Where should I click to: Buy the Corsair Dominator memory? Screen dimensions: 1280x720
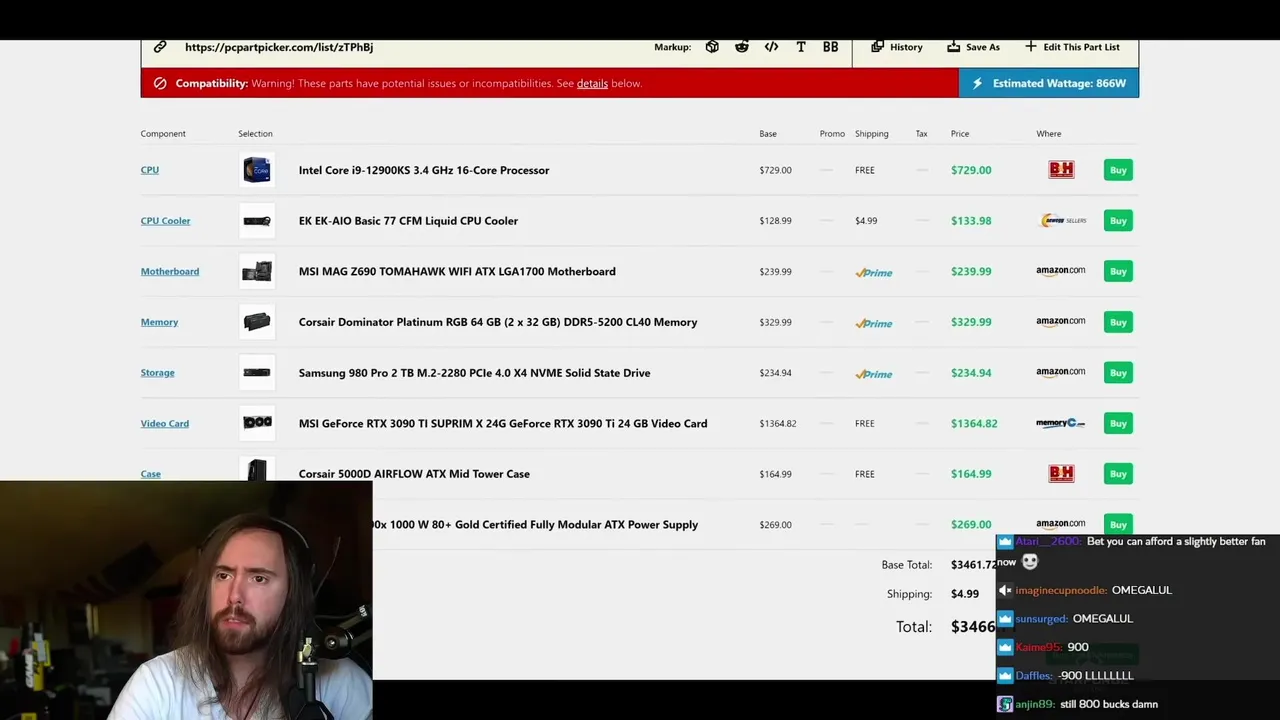click(x=1118, y=322)
